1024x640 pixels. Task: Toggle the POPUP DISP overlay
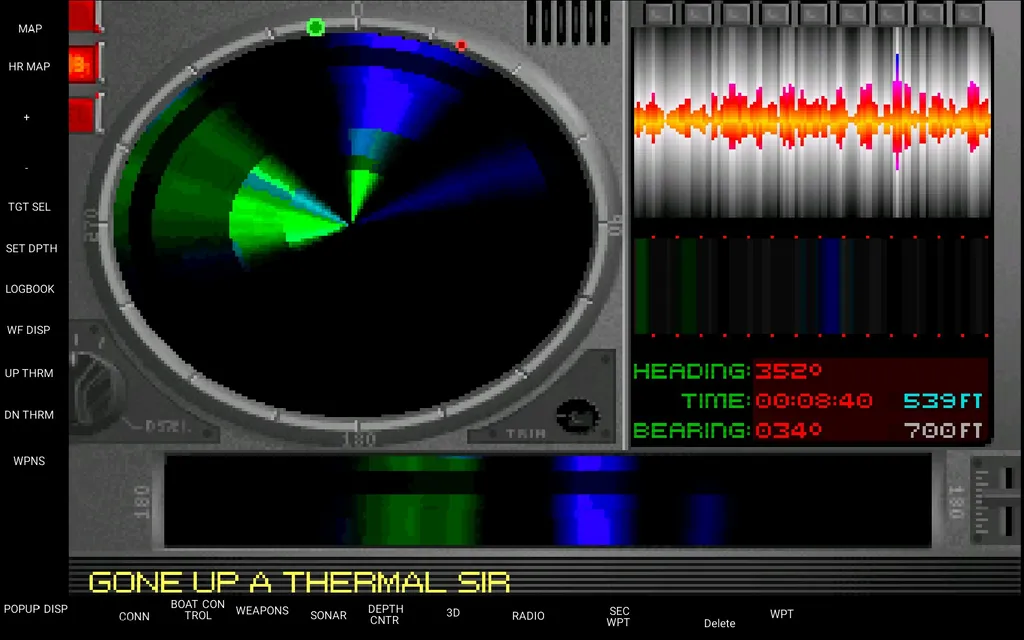click(x=35, y=609)
